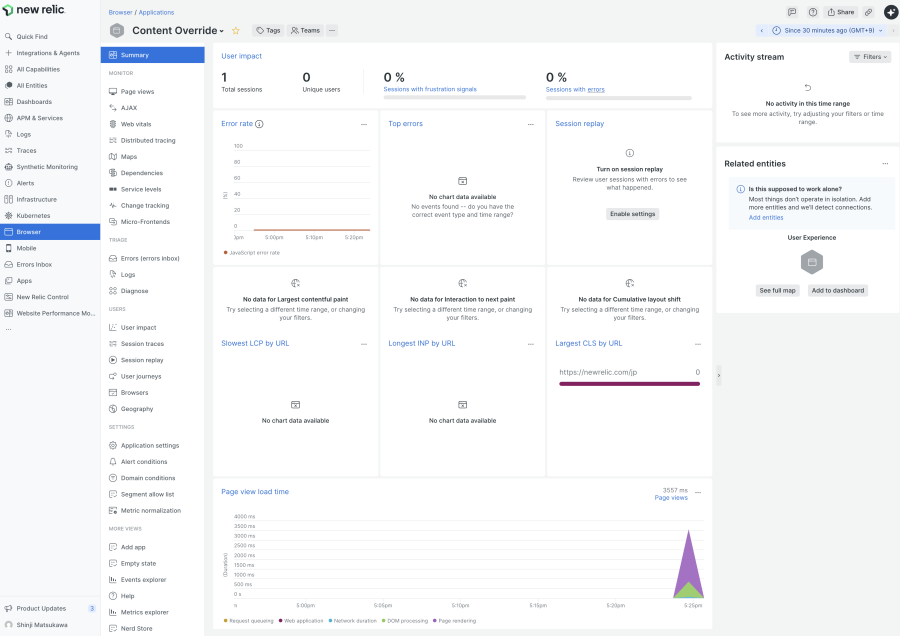
Task: Click the Tags button
Action: [x=268, y=30]
